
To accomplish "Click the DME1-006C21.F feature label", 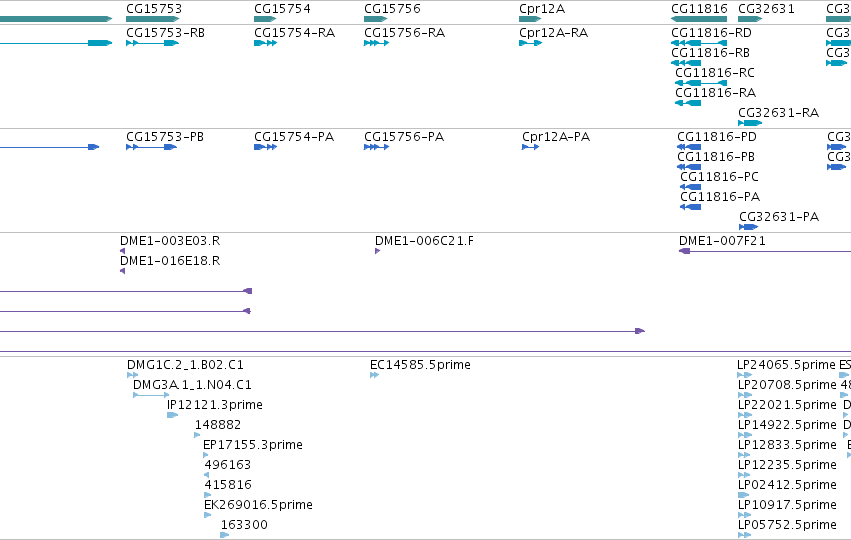I will coord(424,241).
